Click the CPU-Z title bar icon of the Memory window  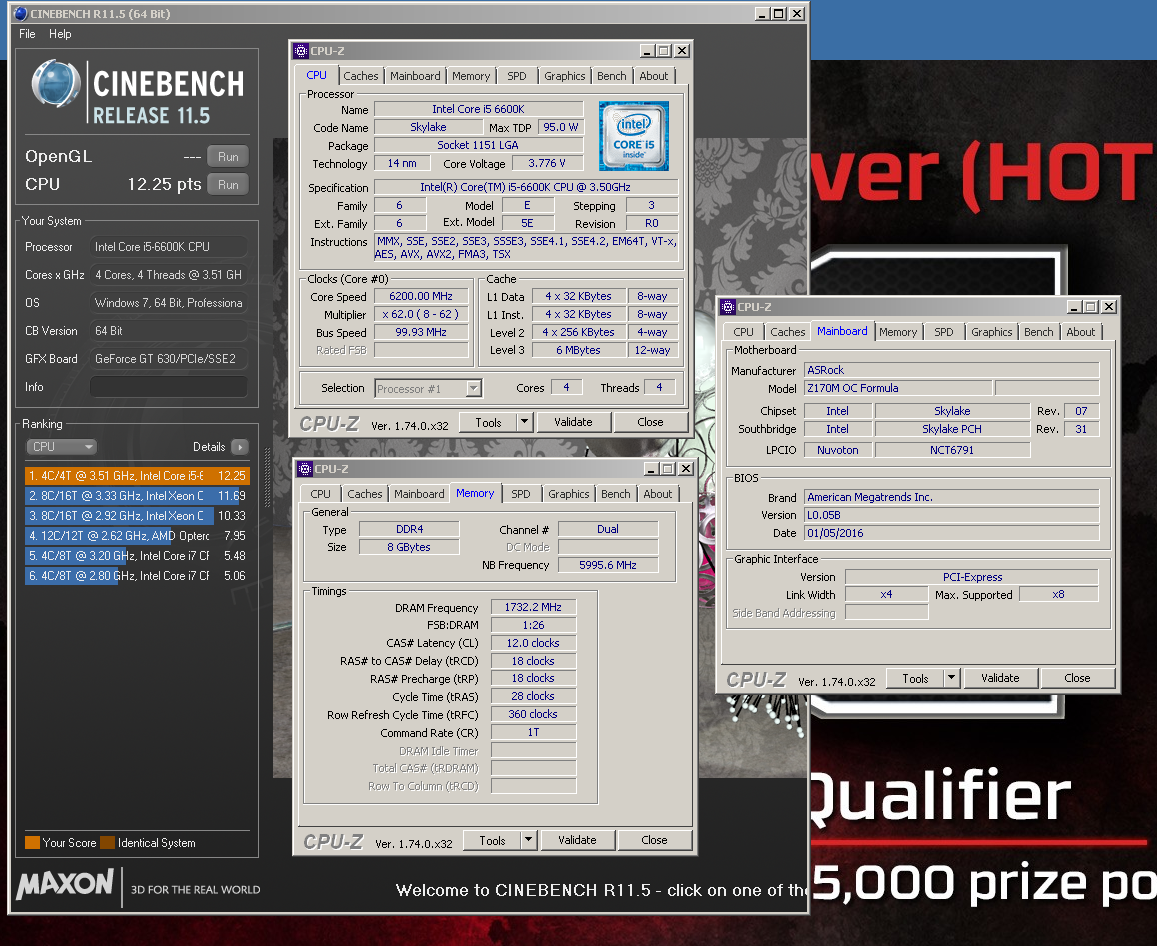click(305, 469)
